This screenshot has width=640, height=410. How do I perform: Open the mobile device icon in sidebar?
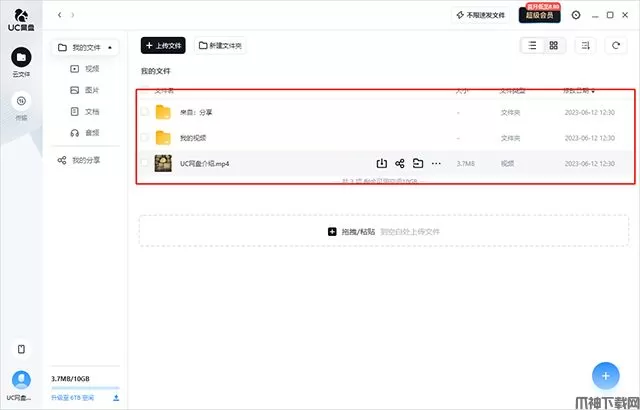point(21,349)
